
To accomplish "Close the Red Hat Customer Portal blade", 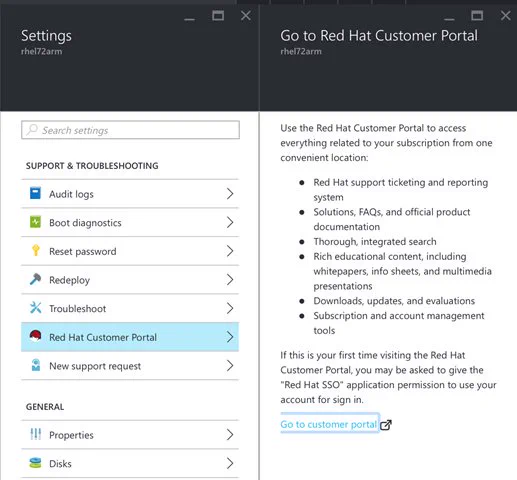I will click(506, 16).
